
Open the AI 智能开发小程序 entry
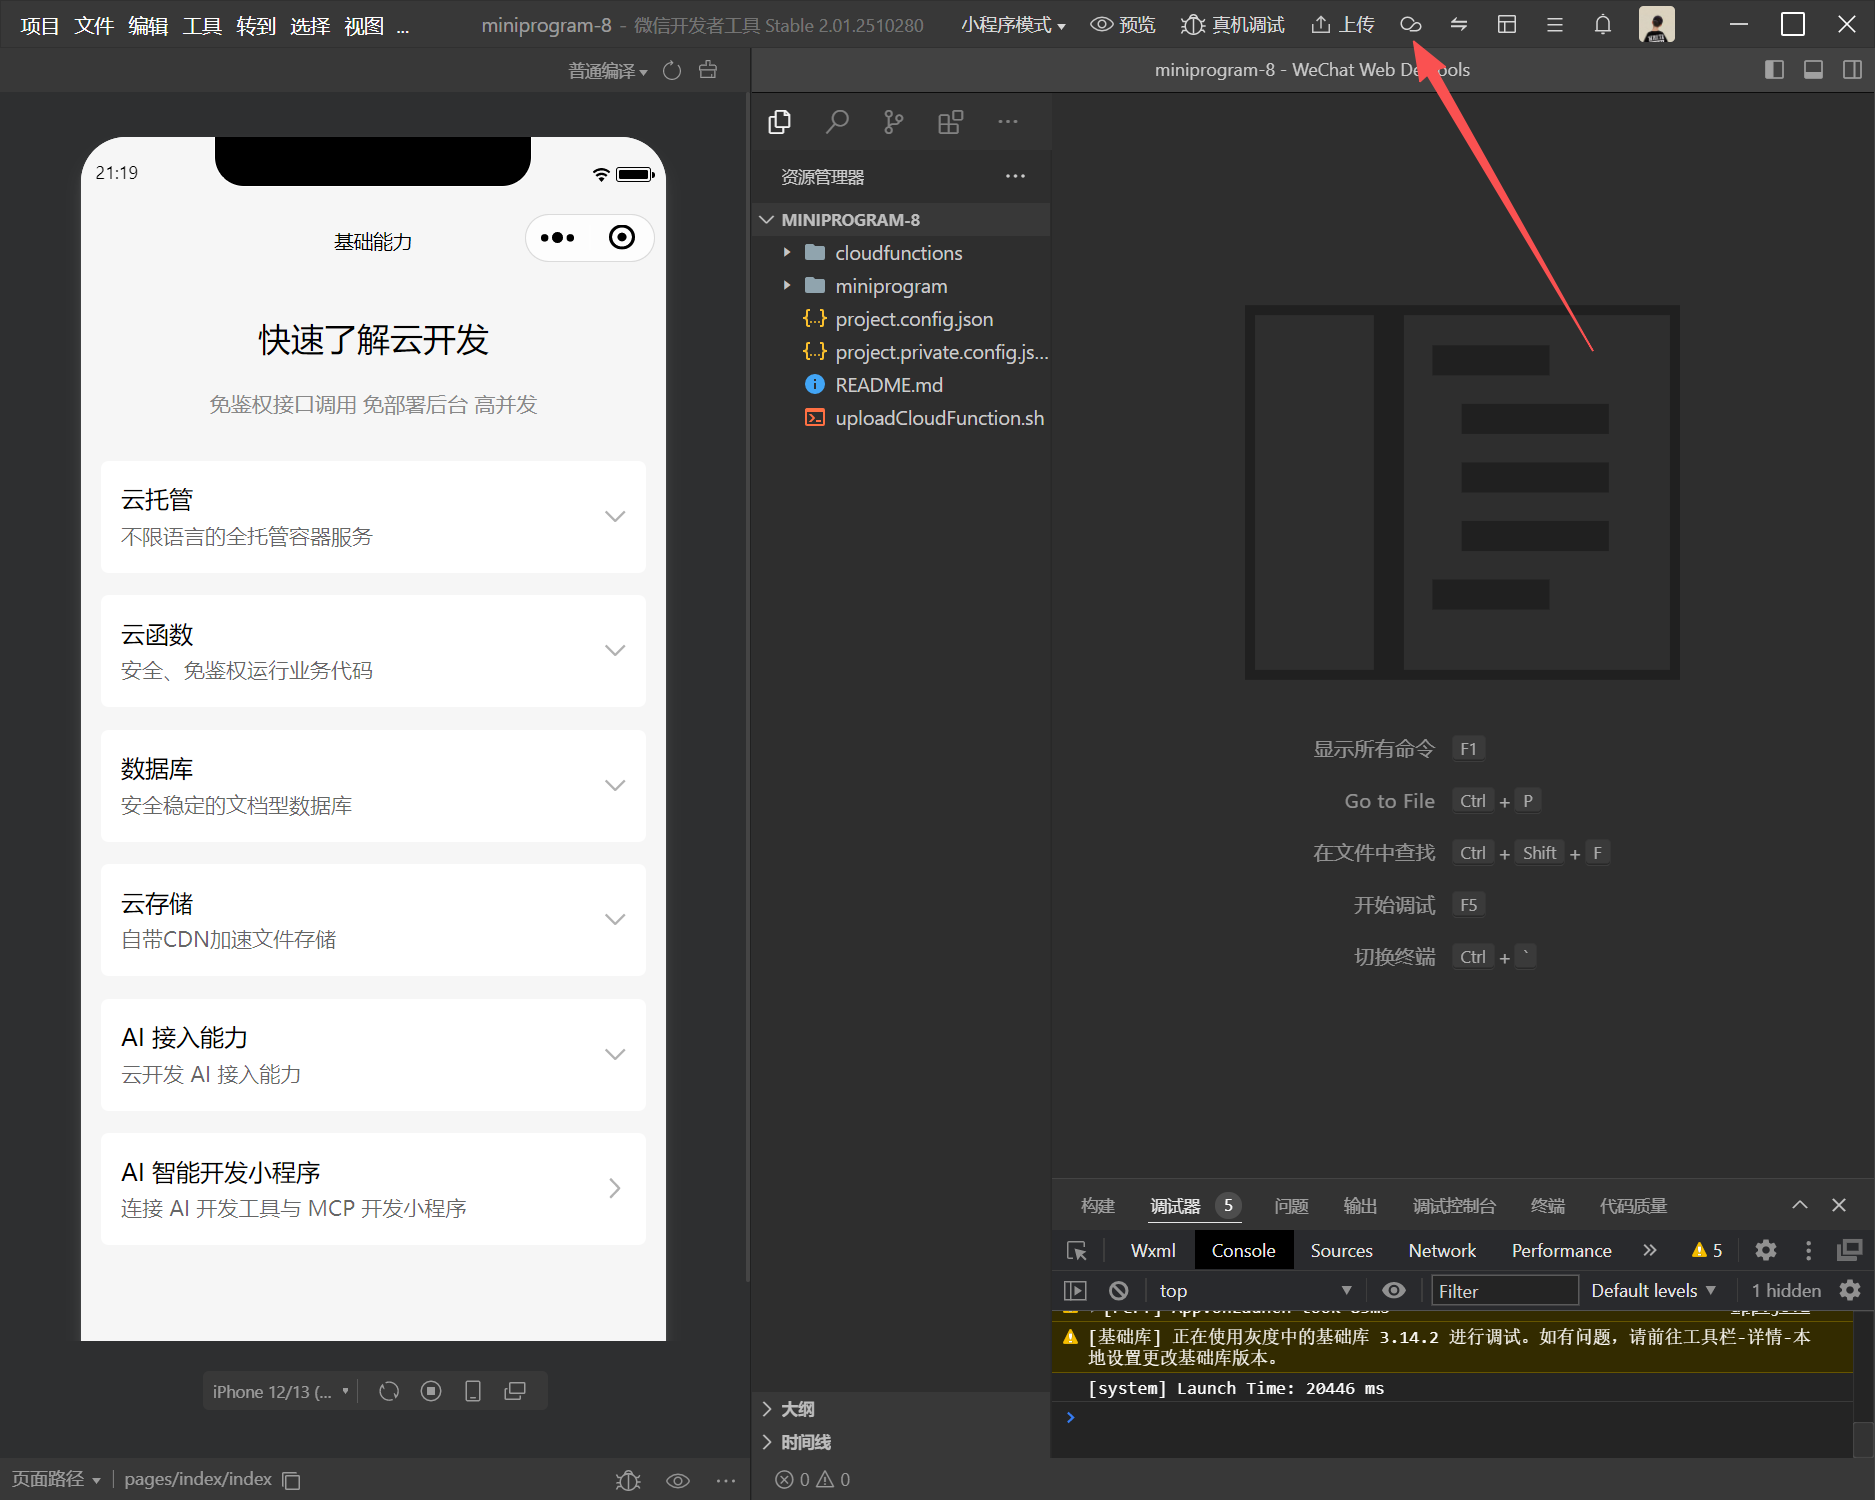click(373, 1189)
